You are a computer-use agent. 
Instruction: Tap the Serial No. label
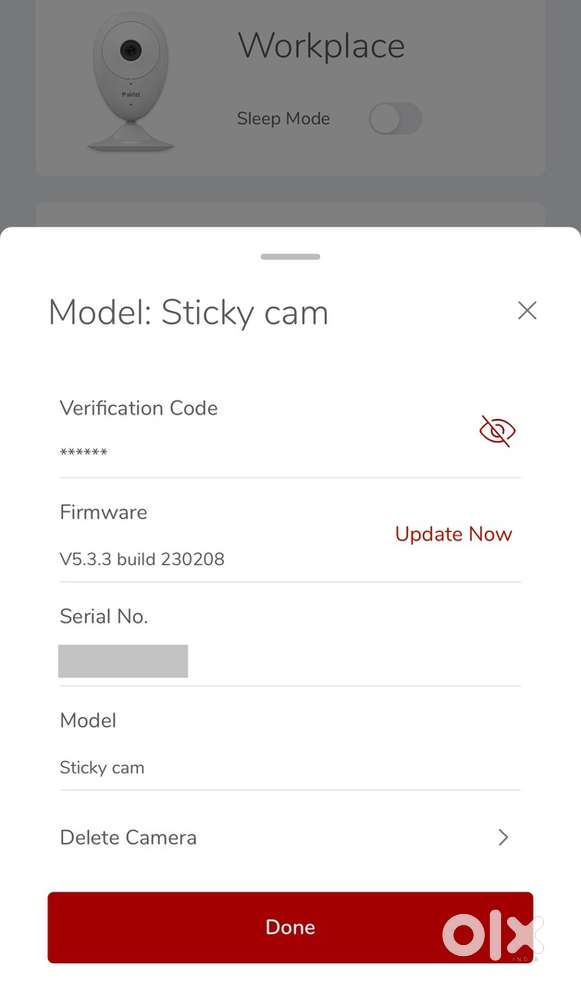(x=104, y=617)
